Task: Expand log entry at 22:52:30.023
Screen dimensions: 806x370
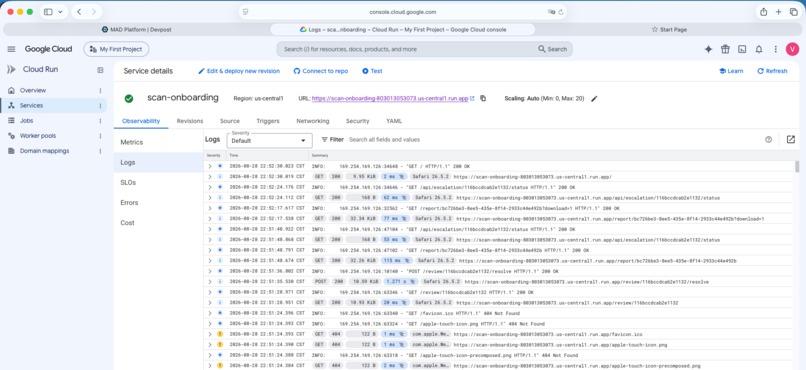Action: point(210,166)
